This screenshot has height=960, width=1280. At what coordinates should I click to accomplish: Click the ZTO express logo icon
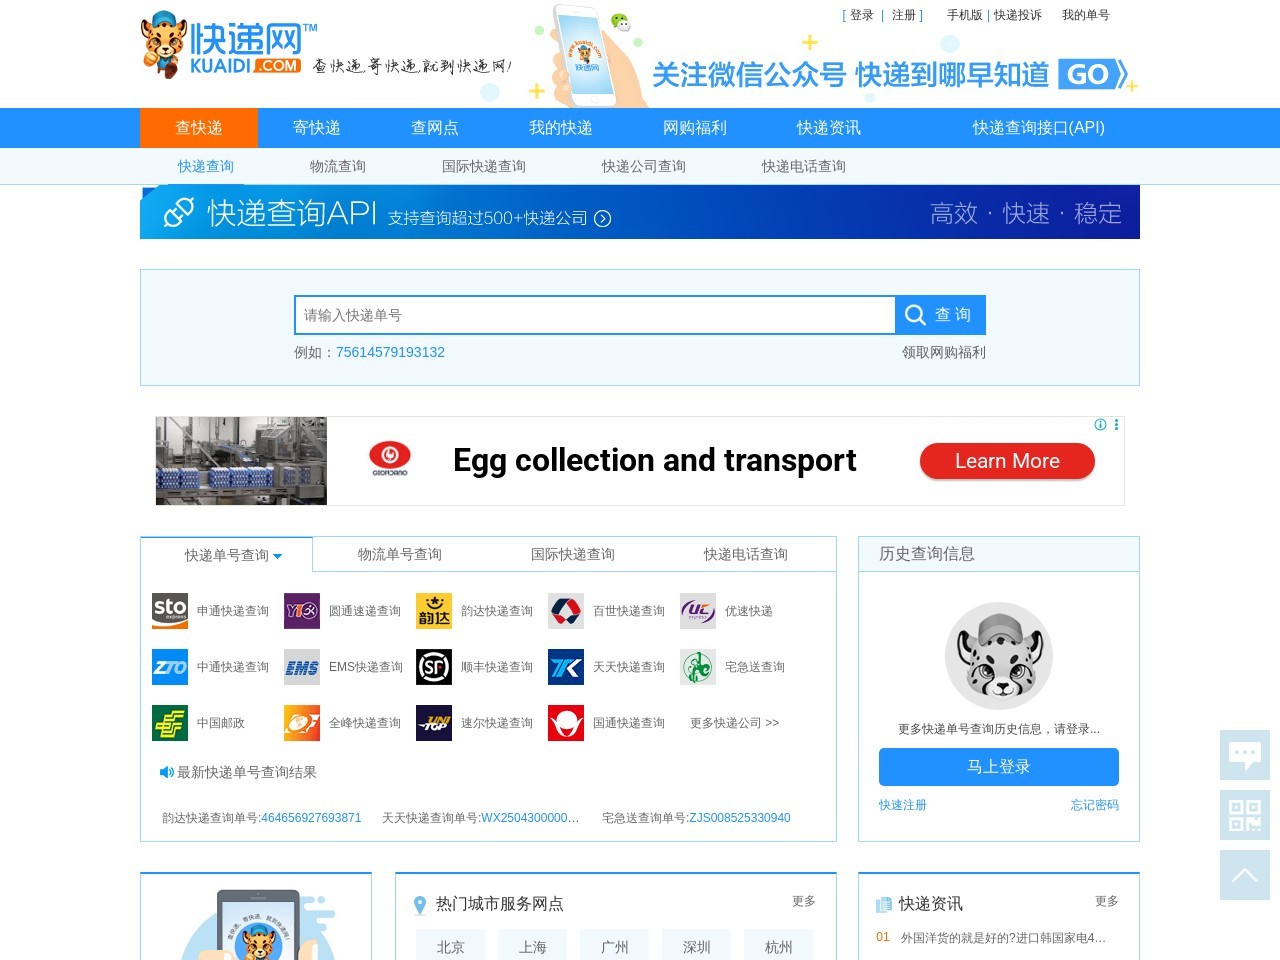[170, 667]
